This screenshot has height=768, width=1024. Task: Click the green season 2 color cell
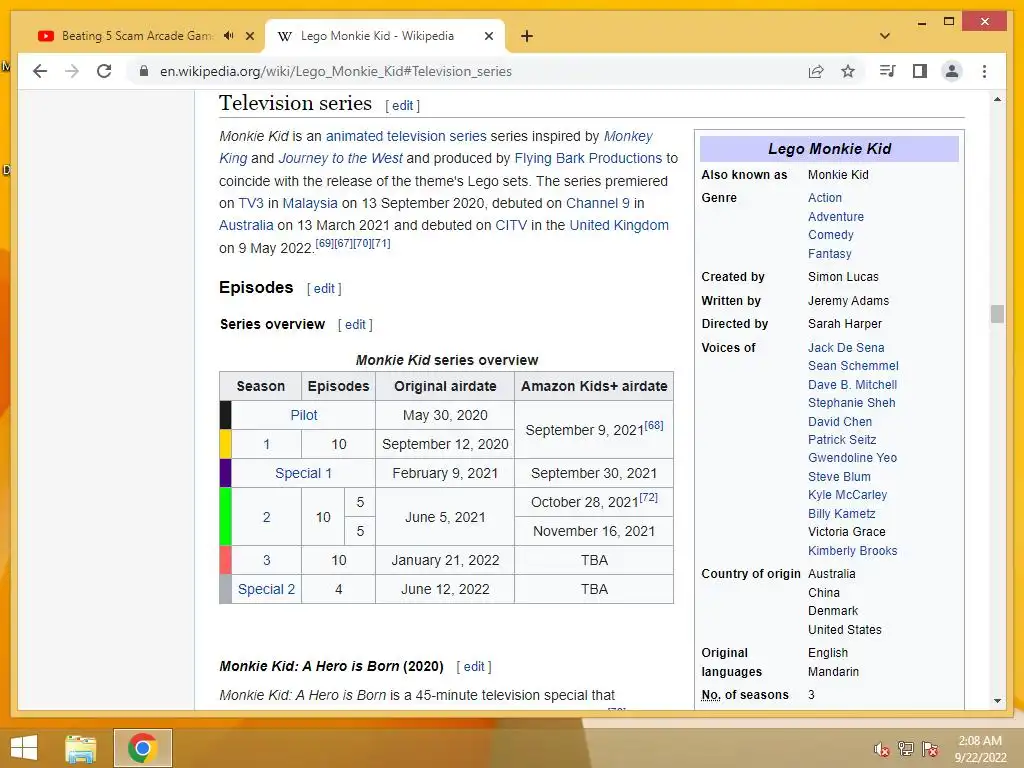point(225,517)
